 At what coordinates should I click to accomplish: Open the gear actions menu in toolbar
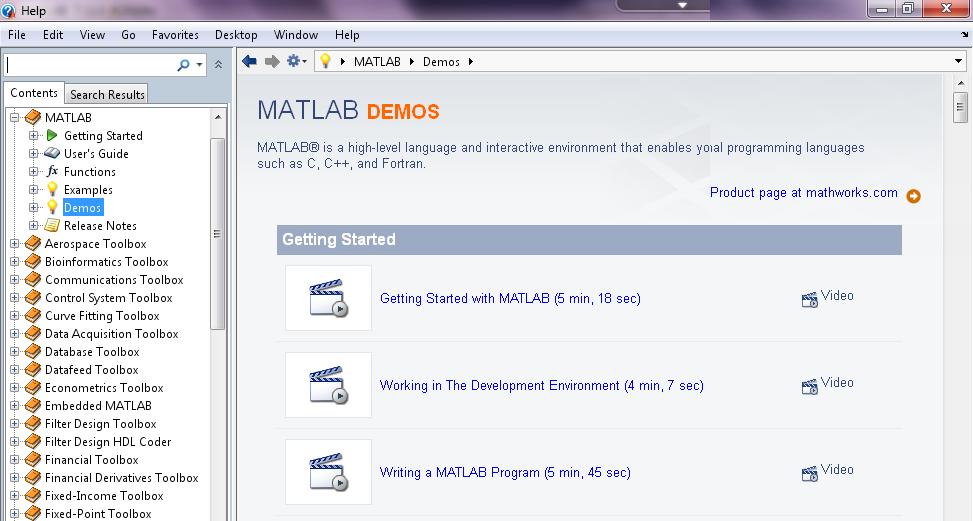pos(297,61)
